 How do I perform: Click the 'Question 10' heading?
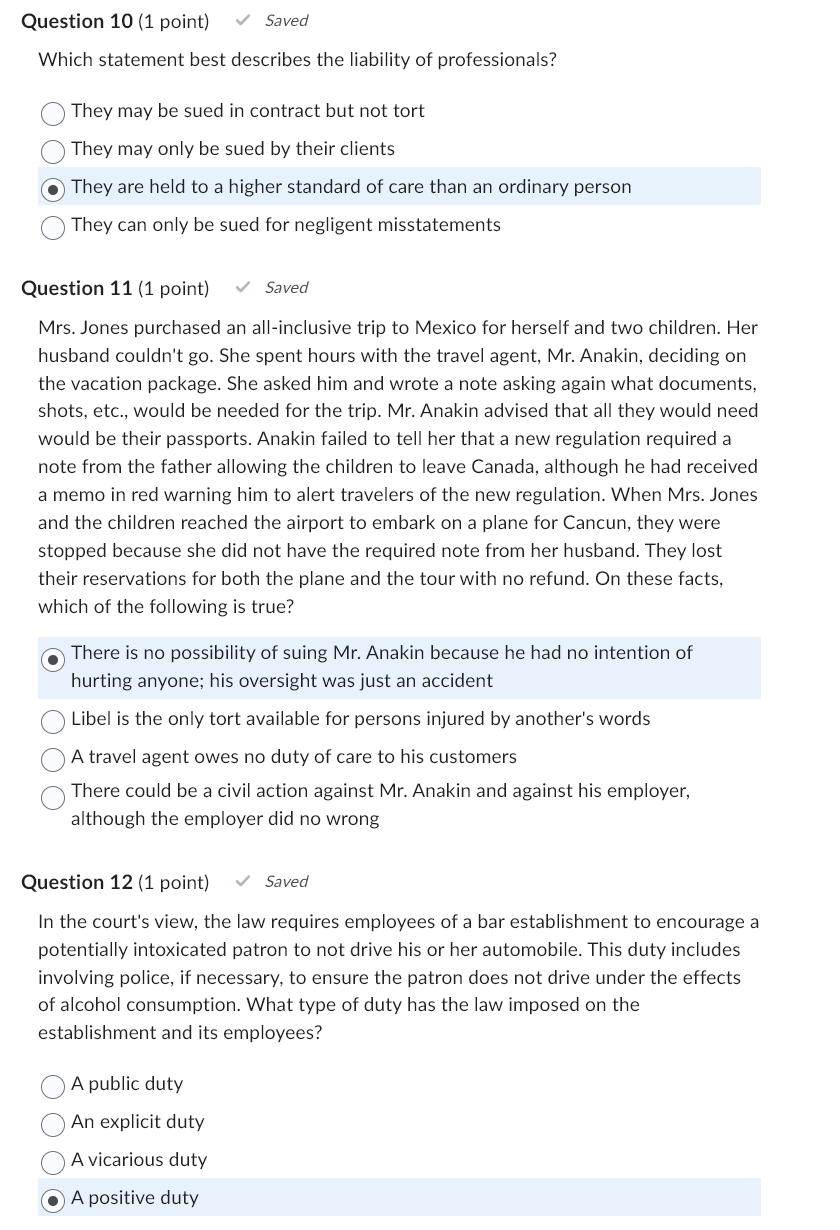tap(75, 20)
